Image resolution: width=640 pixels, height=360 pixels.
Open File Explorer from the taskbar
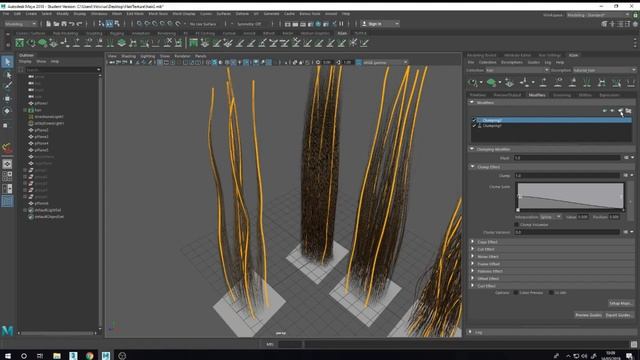(57, 356)
